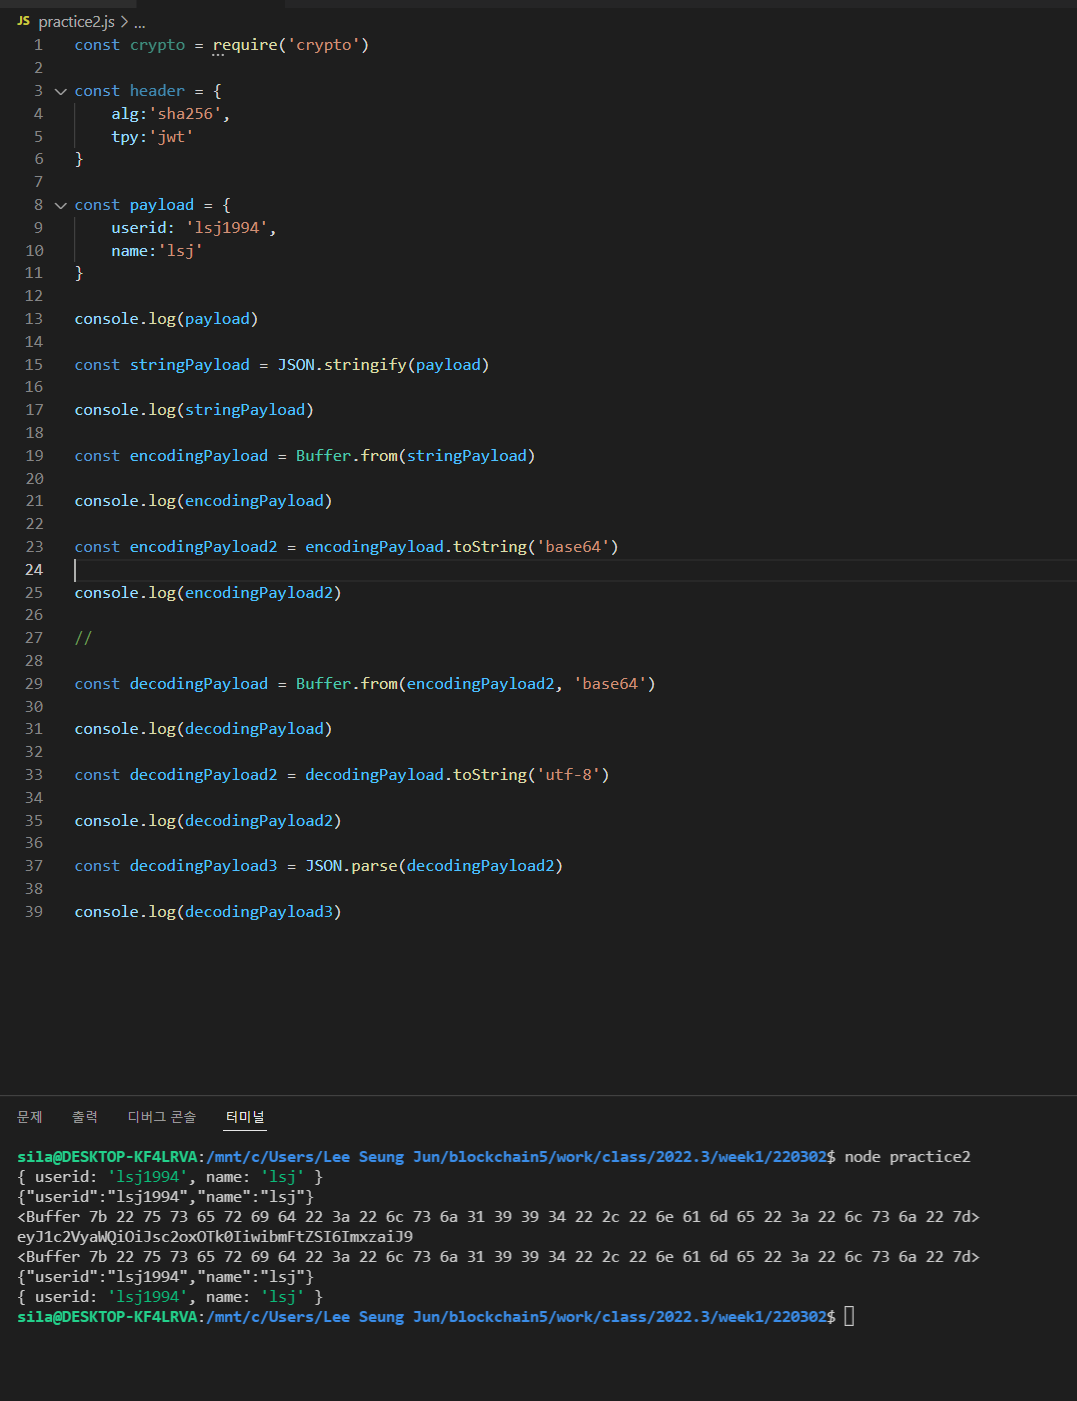Select line number 1 in gutter
The width and height of the screenshot is (1077, 1401).
click(x=39, y=45)
